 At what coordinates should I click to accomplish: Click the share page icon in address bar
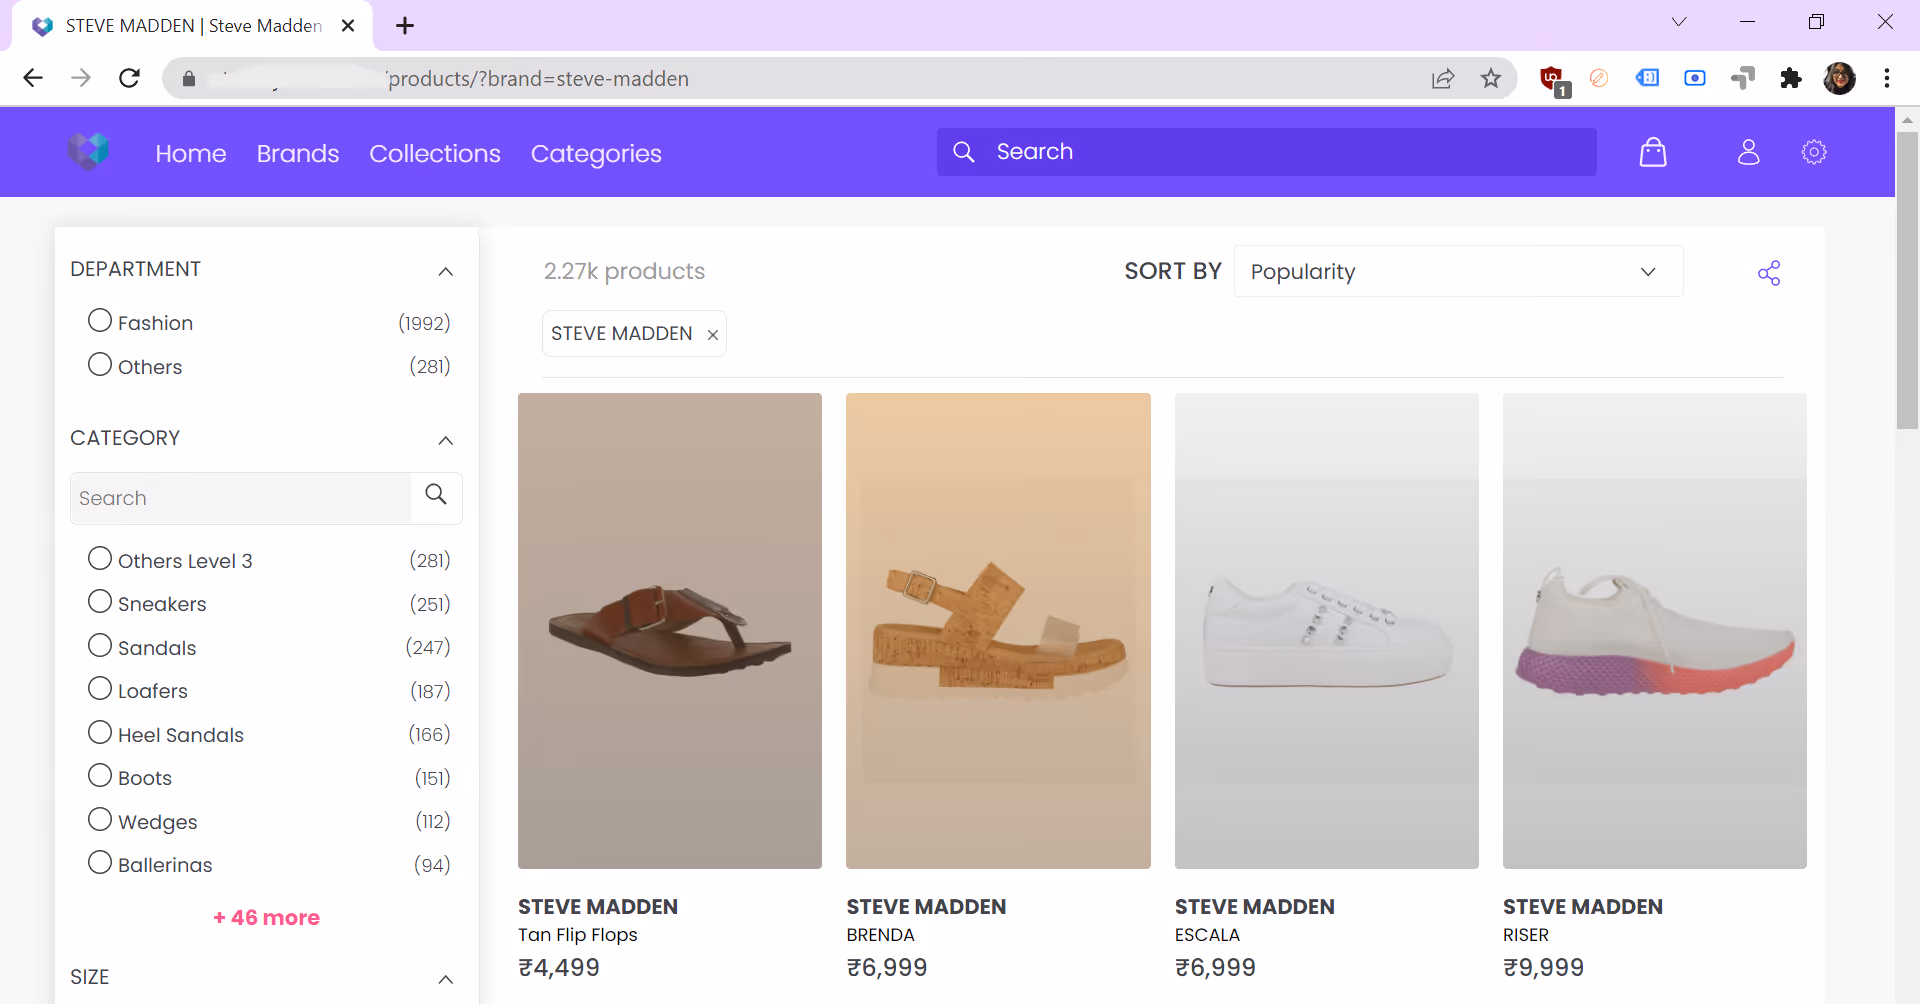coord(1442,78)
